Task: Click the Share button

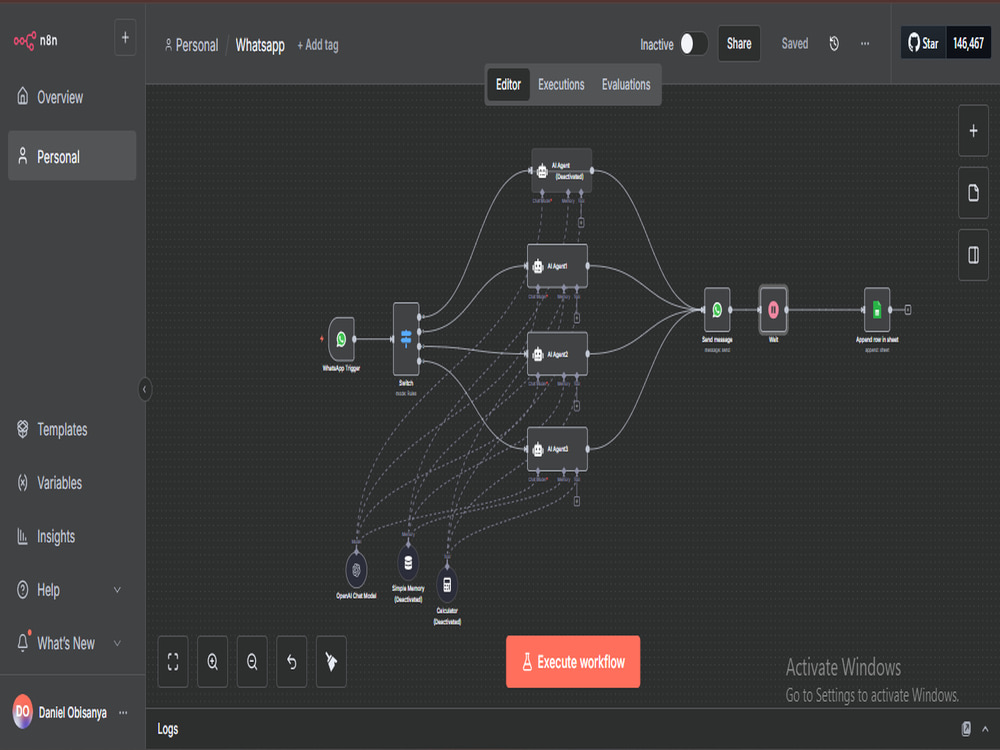Action: (x=739, y=43)
